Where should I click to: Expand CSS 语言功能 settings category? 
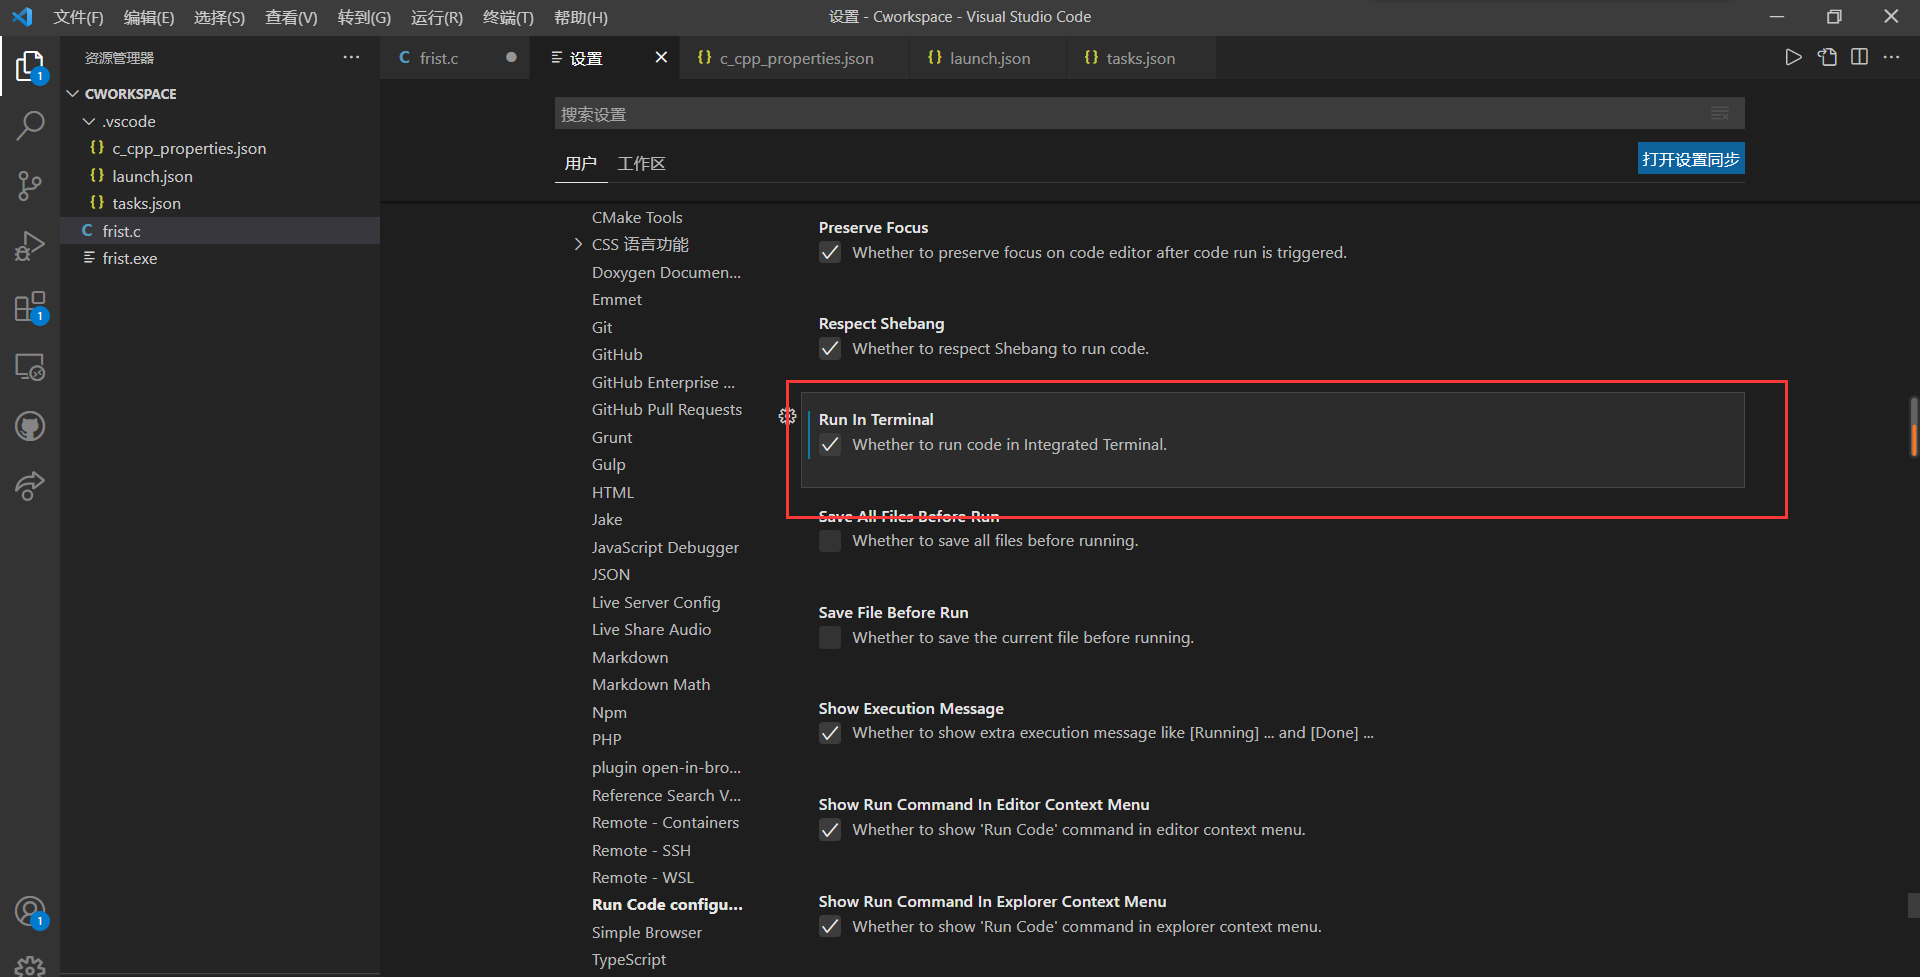click(578, 244)
